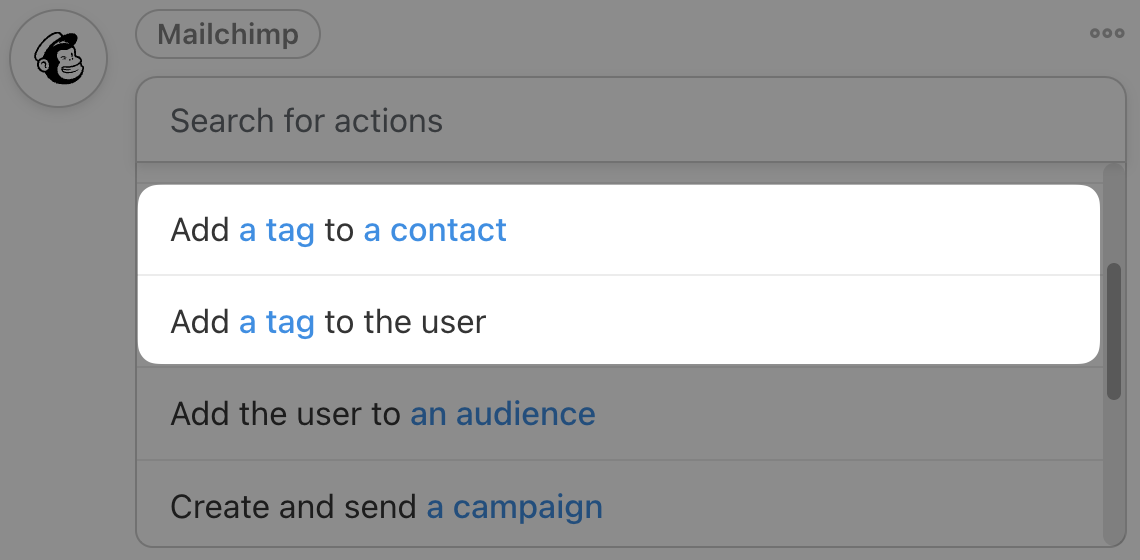Click 'Add the user to' text in the audience row
1140x560 pixels.
tap(286, 414)
